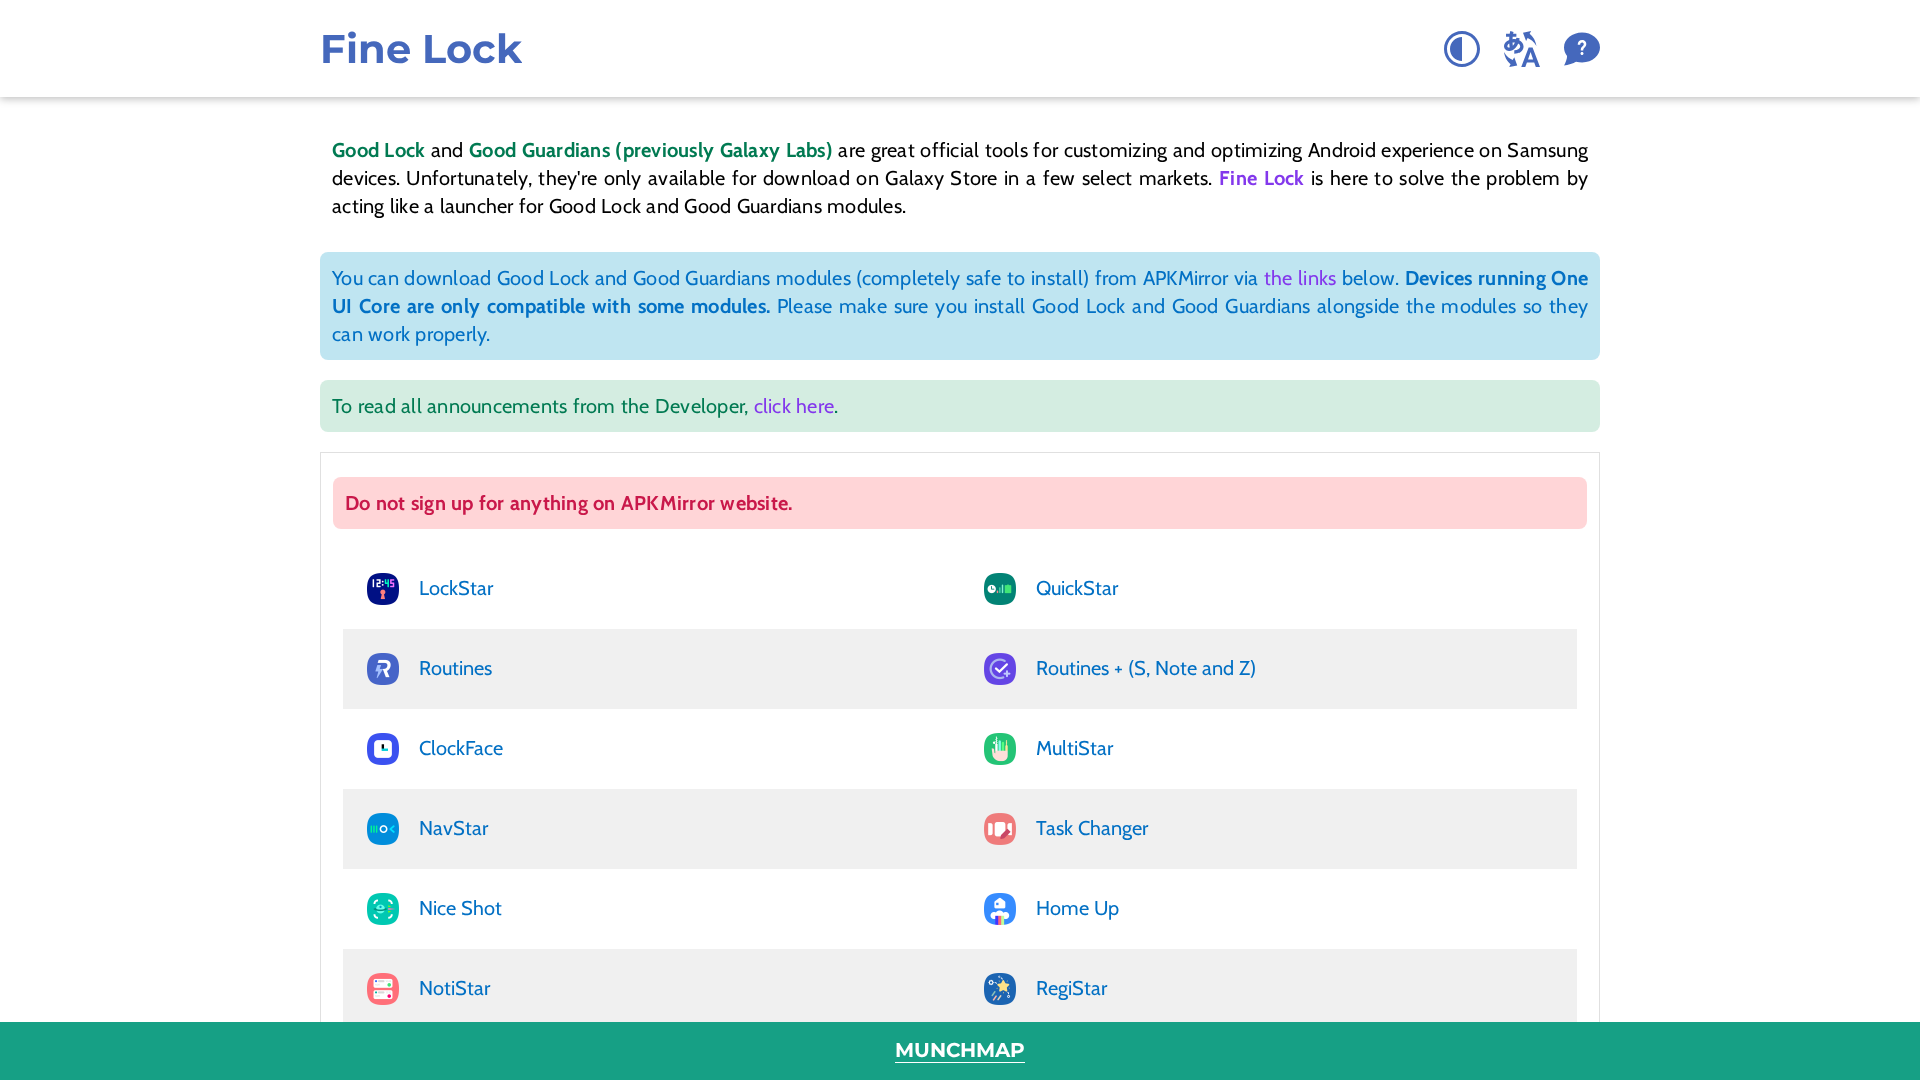Screen dimensions: 1920x1080
Task: Toggle dark mode contrast icon
Action: click(1461, 49)
